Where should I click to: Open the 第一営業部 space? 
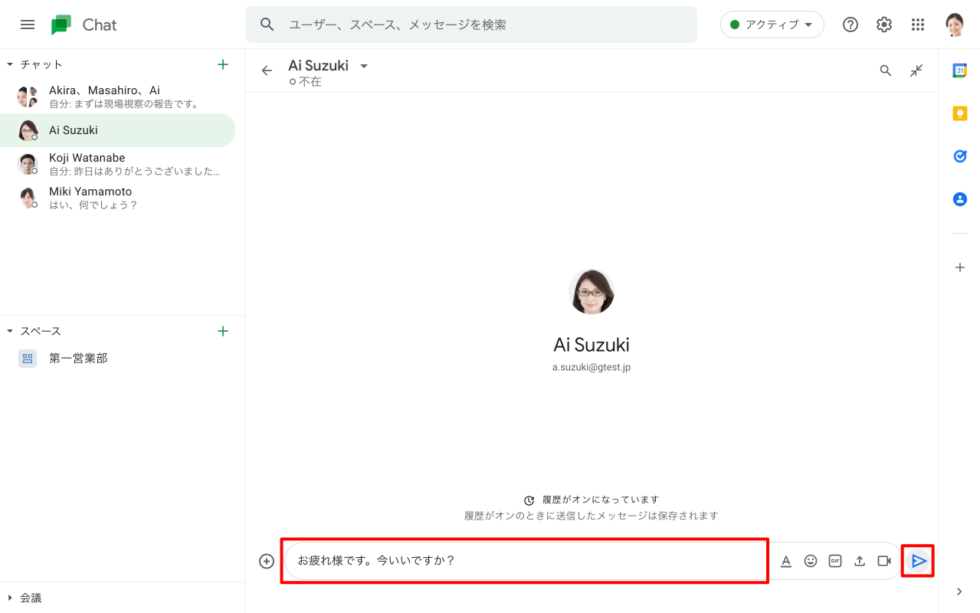[x=78, y=358]
